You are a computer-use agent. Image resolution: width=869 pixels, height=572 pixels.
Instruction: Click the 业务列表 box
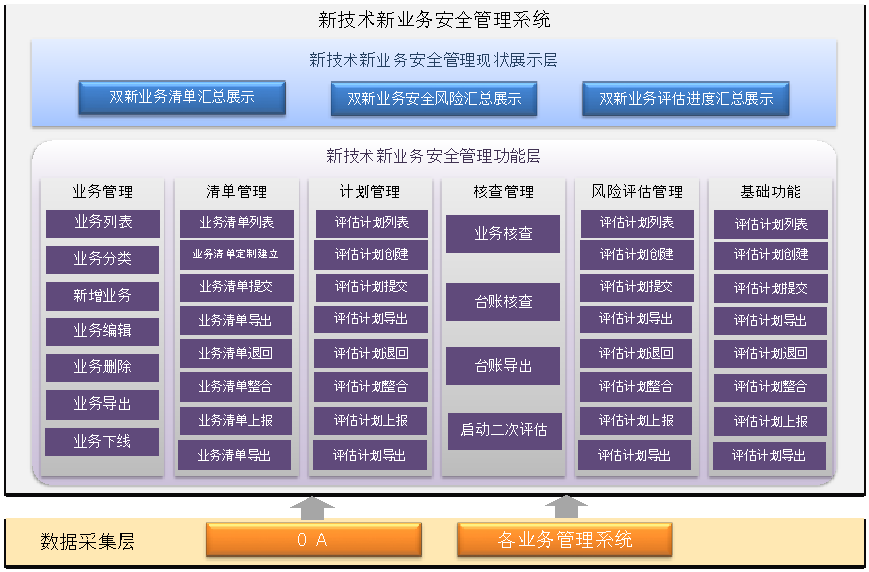(x=103, y=223)
